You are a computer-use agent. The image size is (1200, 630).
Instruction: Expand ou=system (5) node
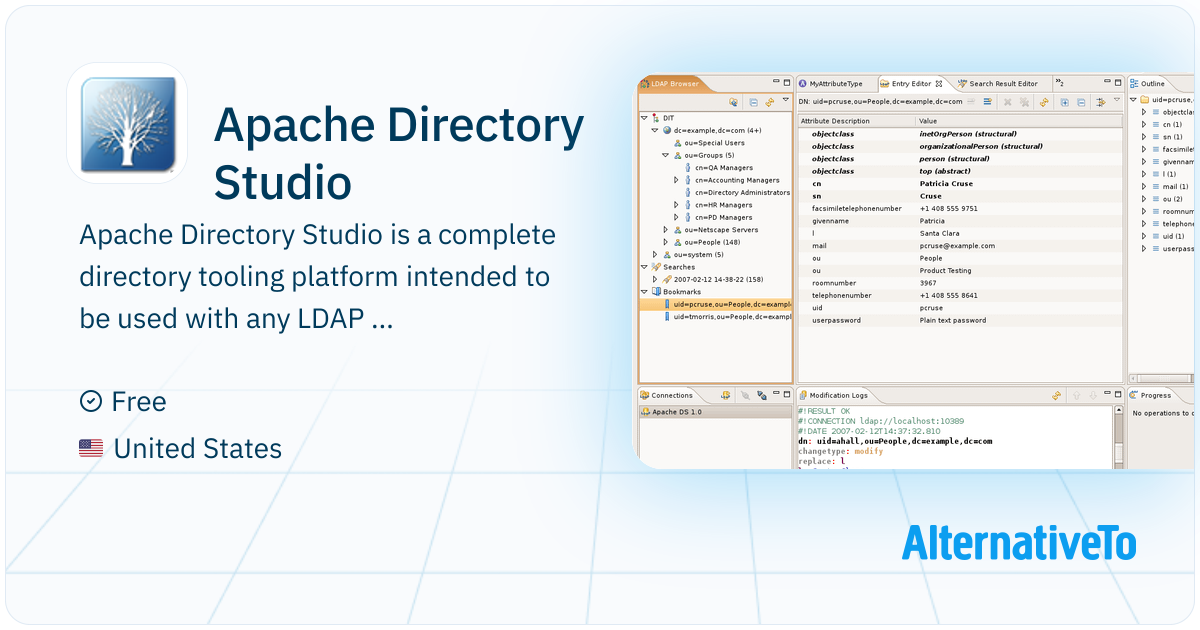coord(655,254)
